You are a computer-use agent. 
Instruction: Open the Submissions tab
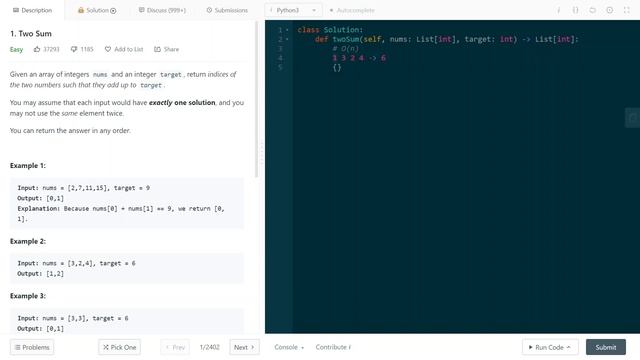[227, 10]
